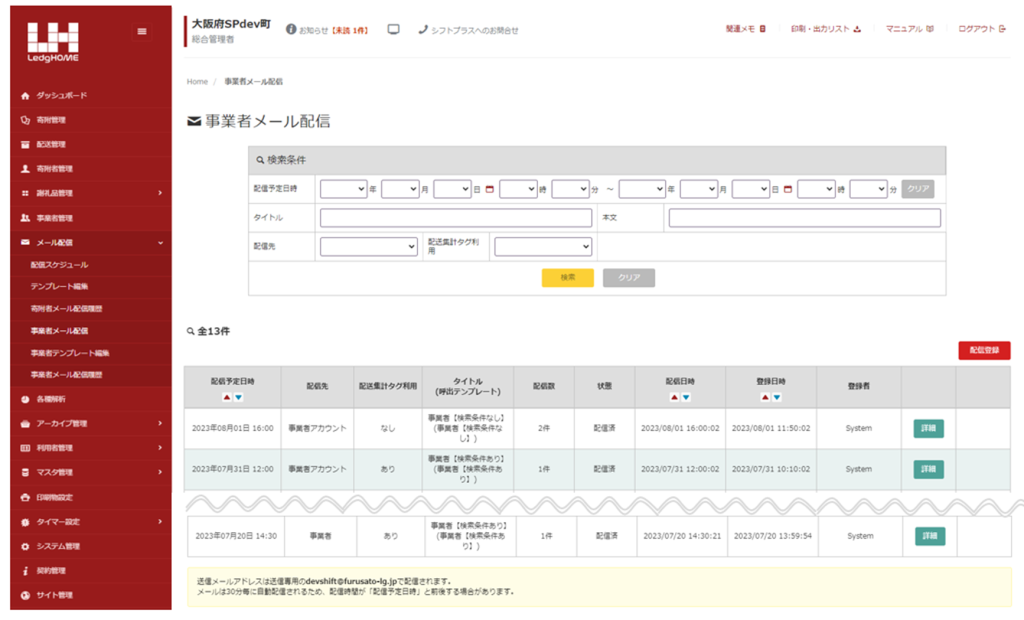Viewport: 1024px width, 620px height.
Task: Click the monitor icon in the header
Action: tap(393, 30)
